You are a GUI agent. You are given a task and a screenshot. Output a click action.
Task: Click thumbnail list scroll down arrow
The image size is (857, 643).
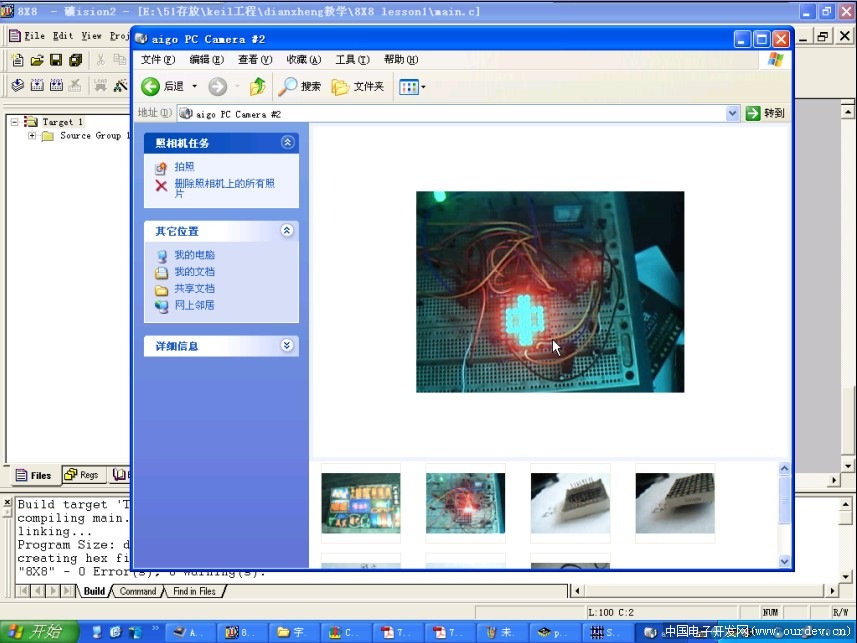click(784, 561)
